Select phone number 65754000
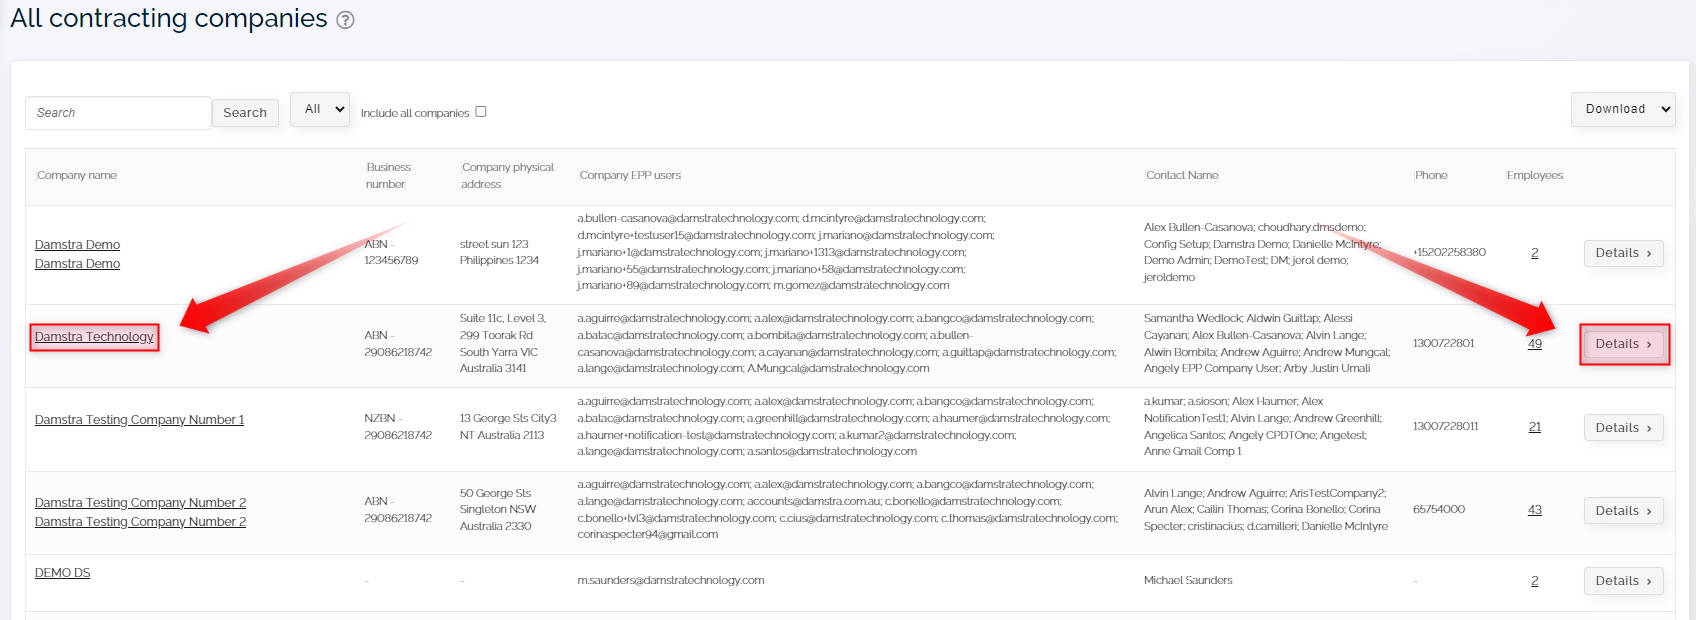 coord(1439,509)
